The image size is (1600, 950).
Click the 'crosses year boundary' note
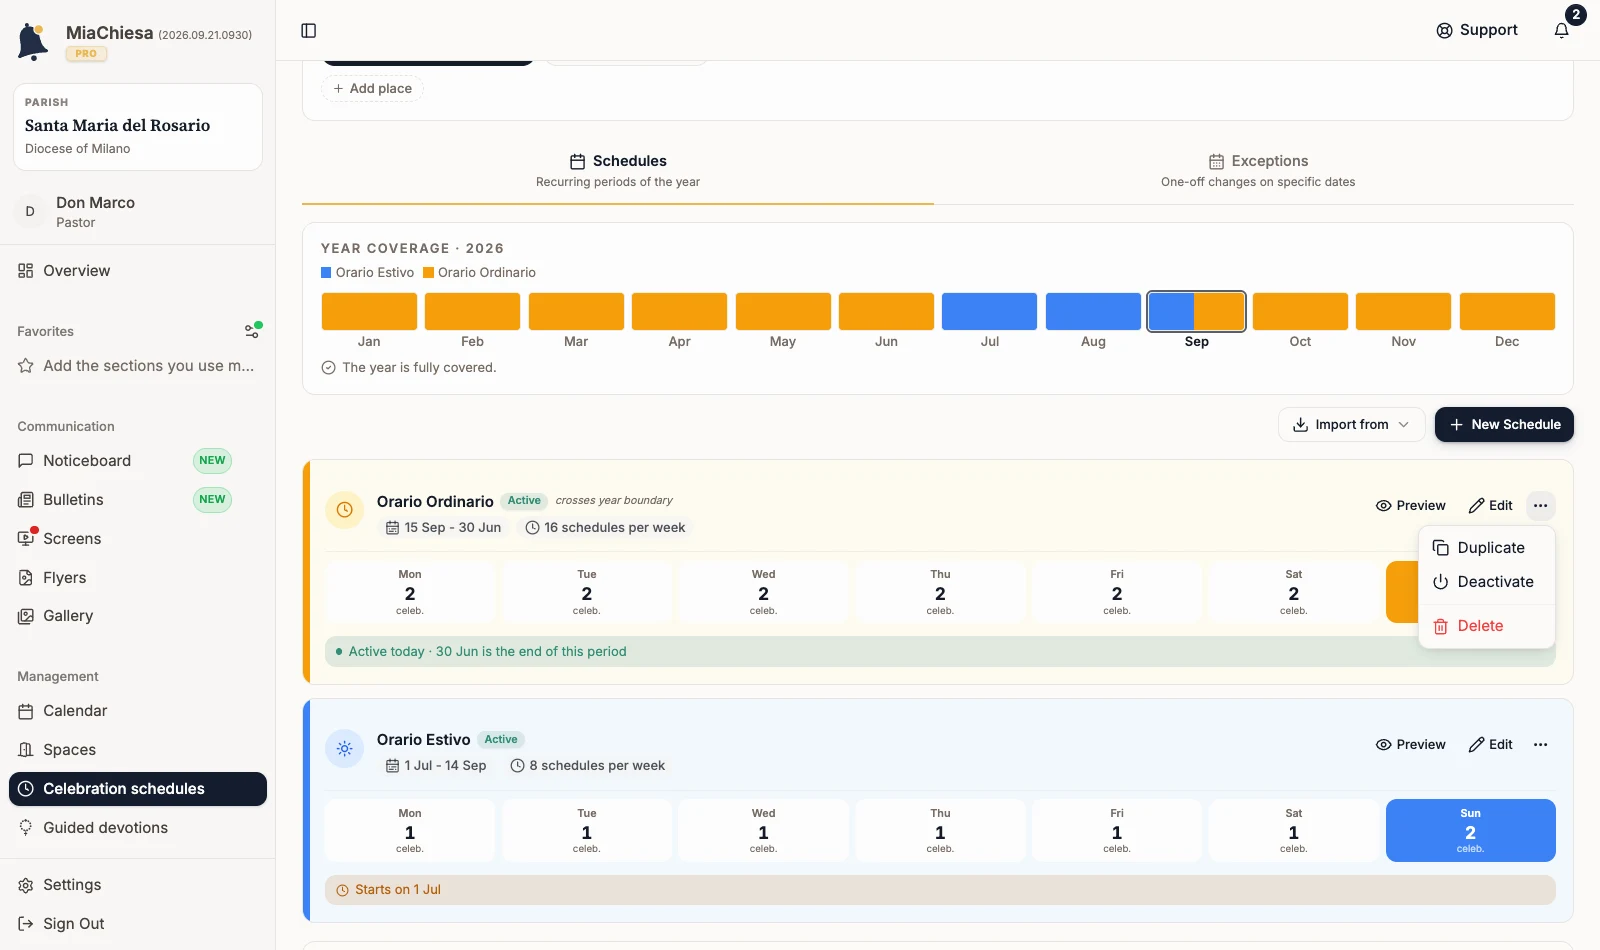click(614, 501)
